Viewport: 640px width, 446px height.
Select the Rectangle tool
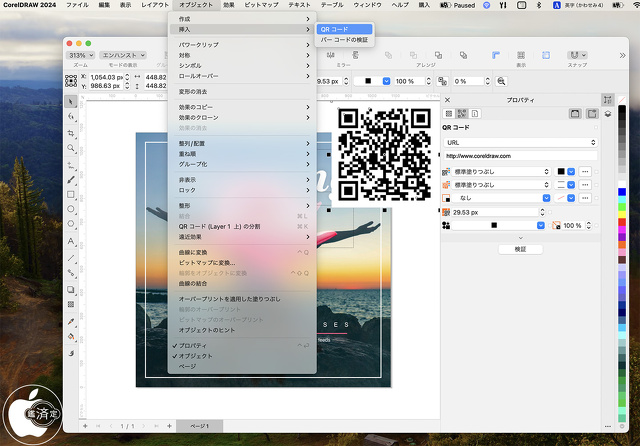click(71, 194)
